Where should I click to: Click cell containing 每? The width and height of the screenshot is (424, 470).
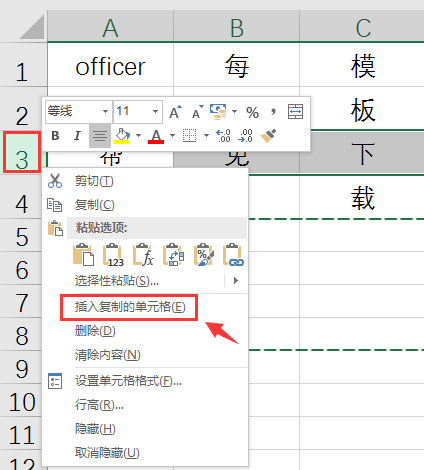[x=237, y=65]
